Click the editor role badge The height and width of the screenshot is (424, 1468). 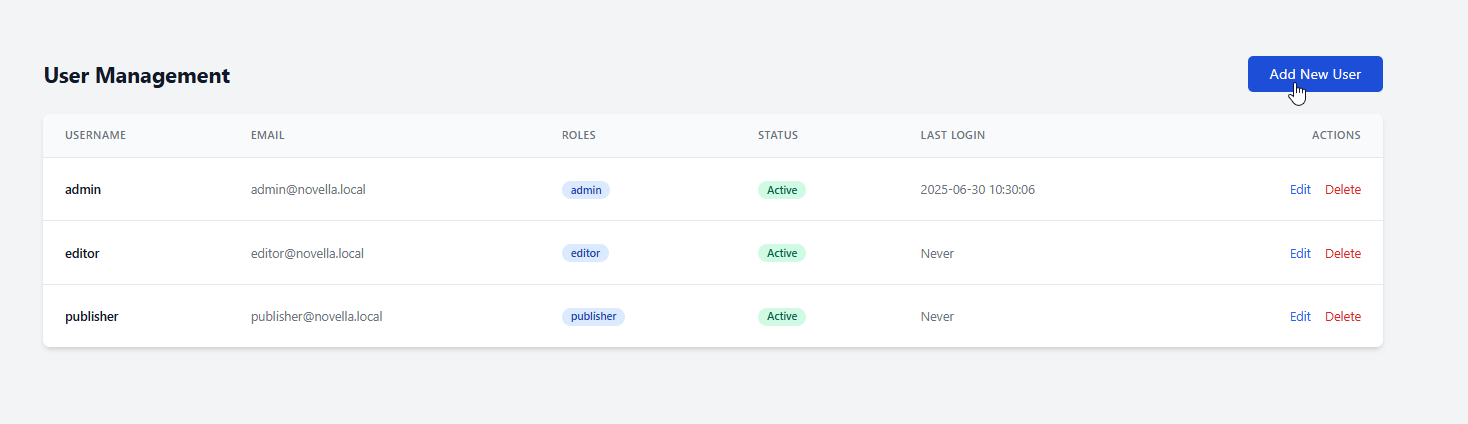pos(585,254)
